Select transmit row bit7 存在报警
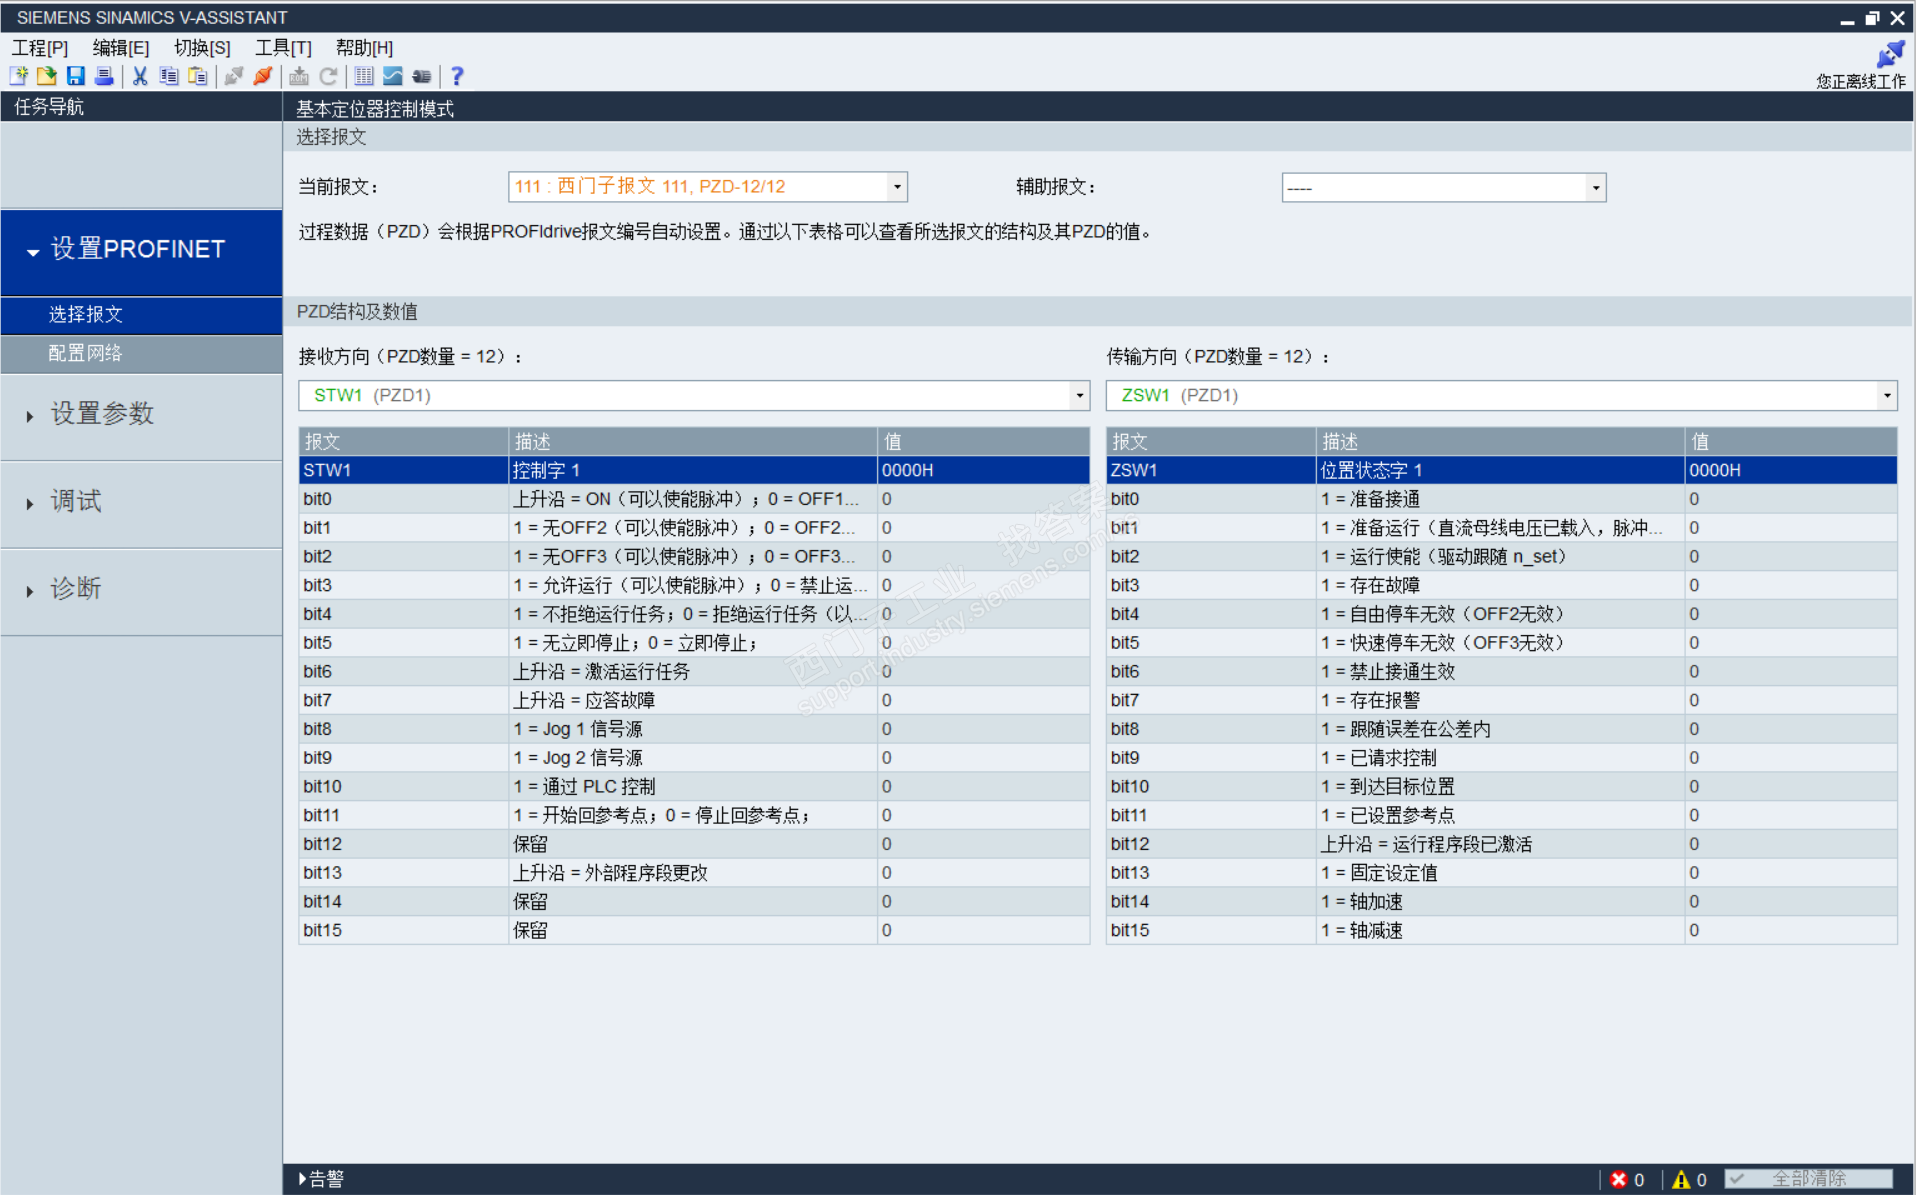1916x1195 pixels. (1501, 700)
